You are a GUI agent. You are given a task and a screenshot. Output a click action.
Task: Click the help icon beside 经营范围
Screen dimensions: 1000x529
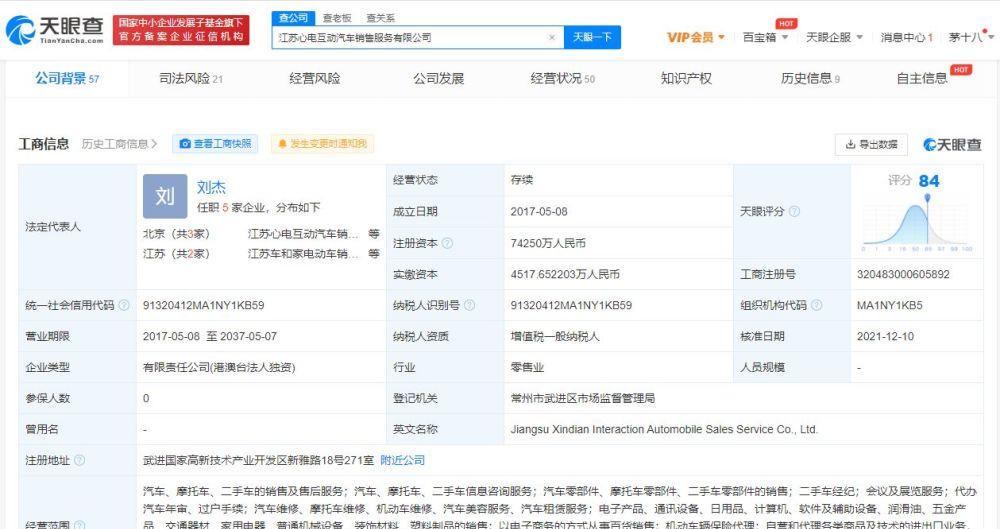(80, 525)
